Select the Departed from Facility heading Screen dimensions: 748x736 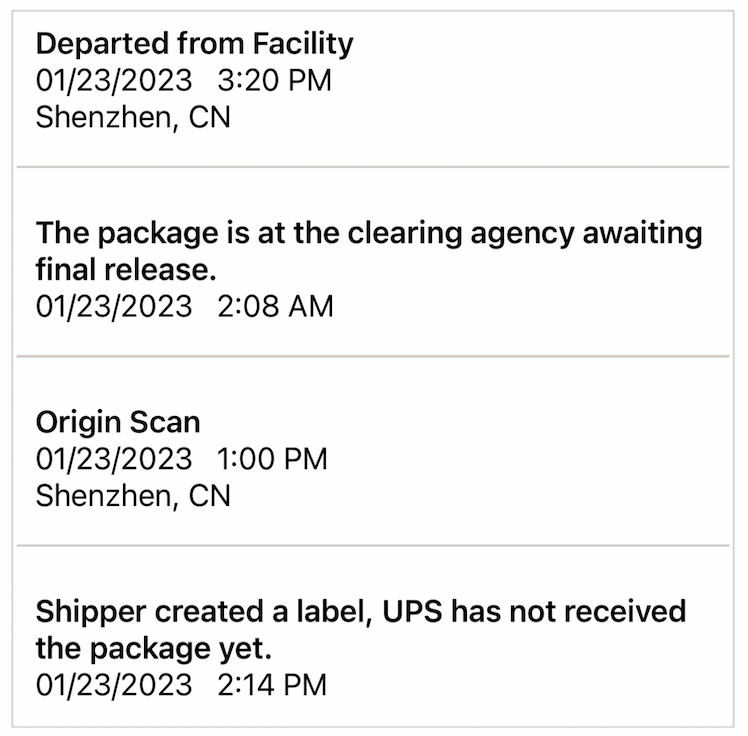click(x=194, y=44)
